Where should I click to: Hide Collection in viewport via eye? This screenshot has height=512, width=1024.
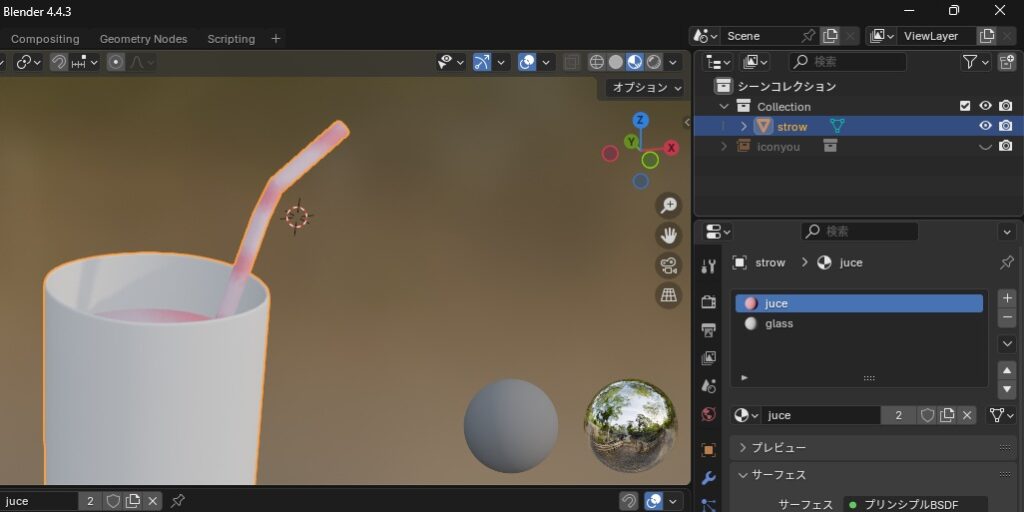985,106
